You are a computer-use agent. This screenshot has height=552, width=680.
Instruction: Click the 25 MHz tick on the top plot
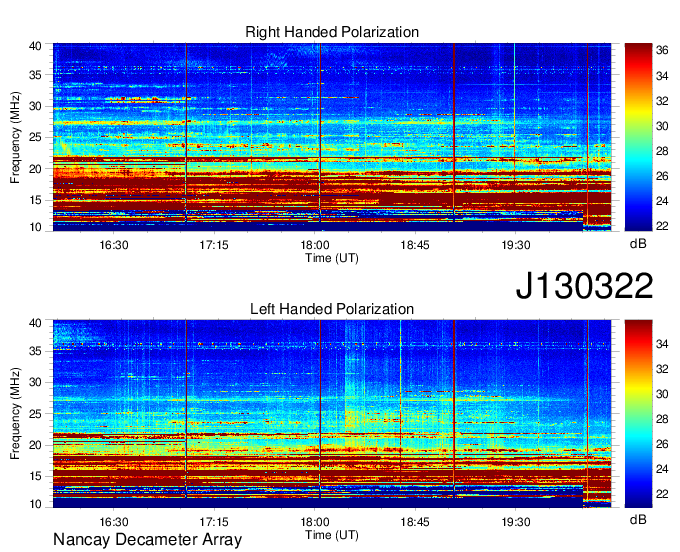click(x=35, y=138)
